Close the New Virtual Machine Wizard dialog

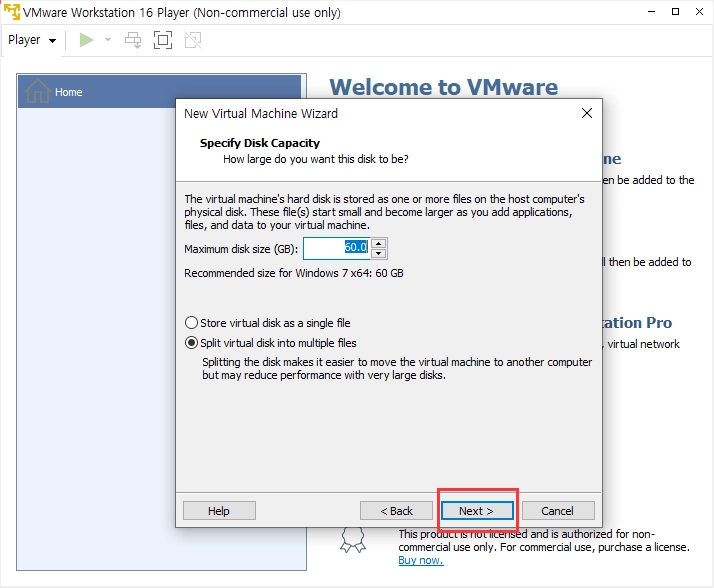tap(587, 113)
